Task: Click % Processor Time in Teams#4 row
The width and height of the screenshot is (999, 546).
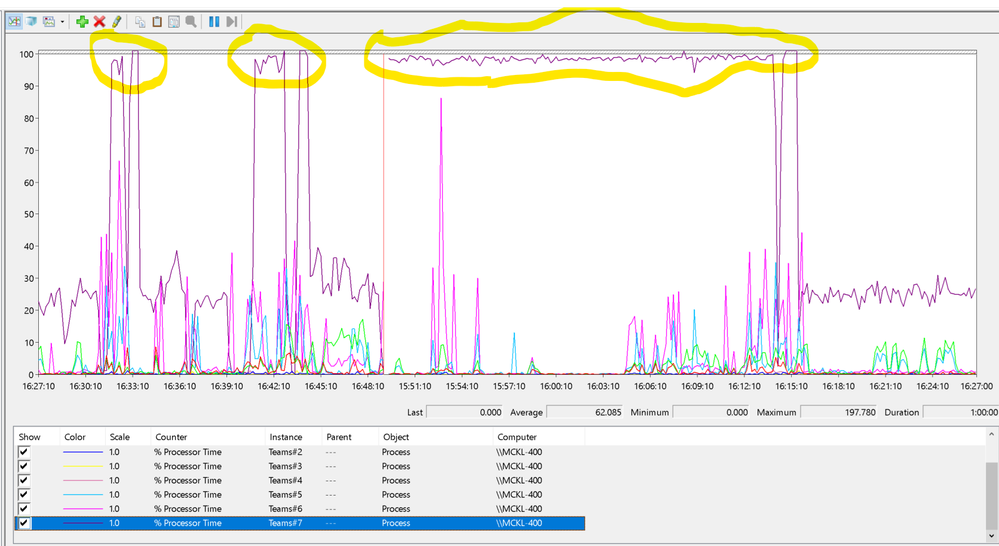Action: 187,480
